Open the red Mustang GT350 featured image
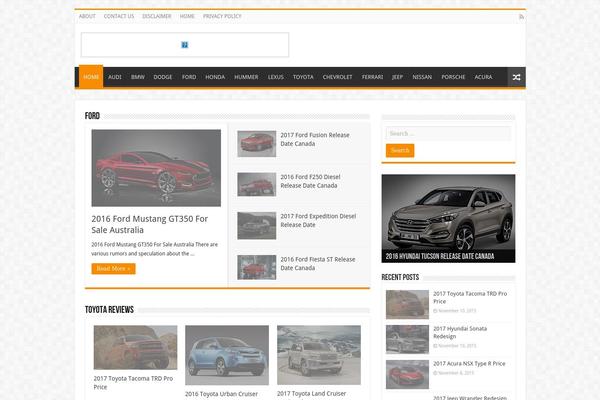This screenshot has height=400, width=600. click(x=156, y=168)
